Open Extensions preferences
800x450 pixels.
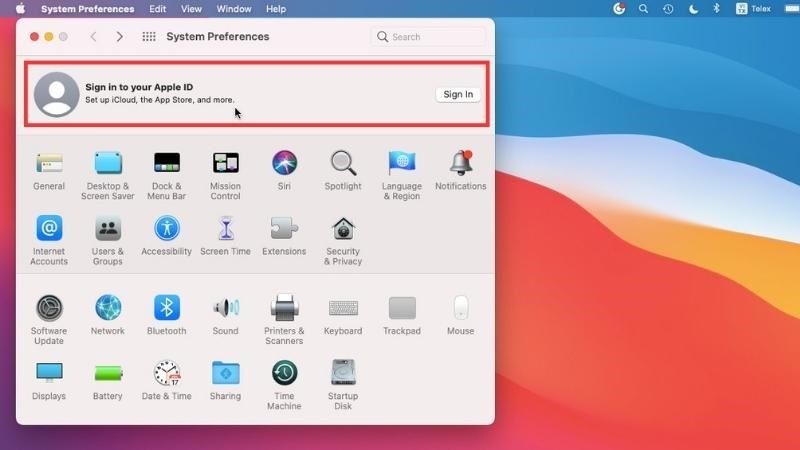pos(284,236)
